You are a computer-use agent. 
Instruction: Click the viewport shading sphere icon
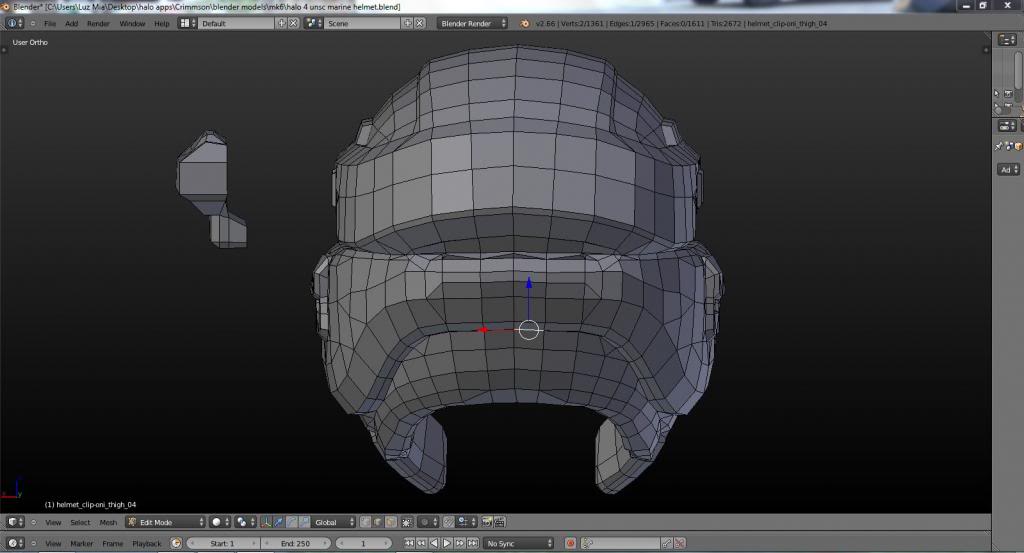point(217,522)
